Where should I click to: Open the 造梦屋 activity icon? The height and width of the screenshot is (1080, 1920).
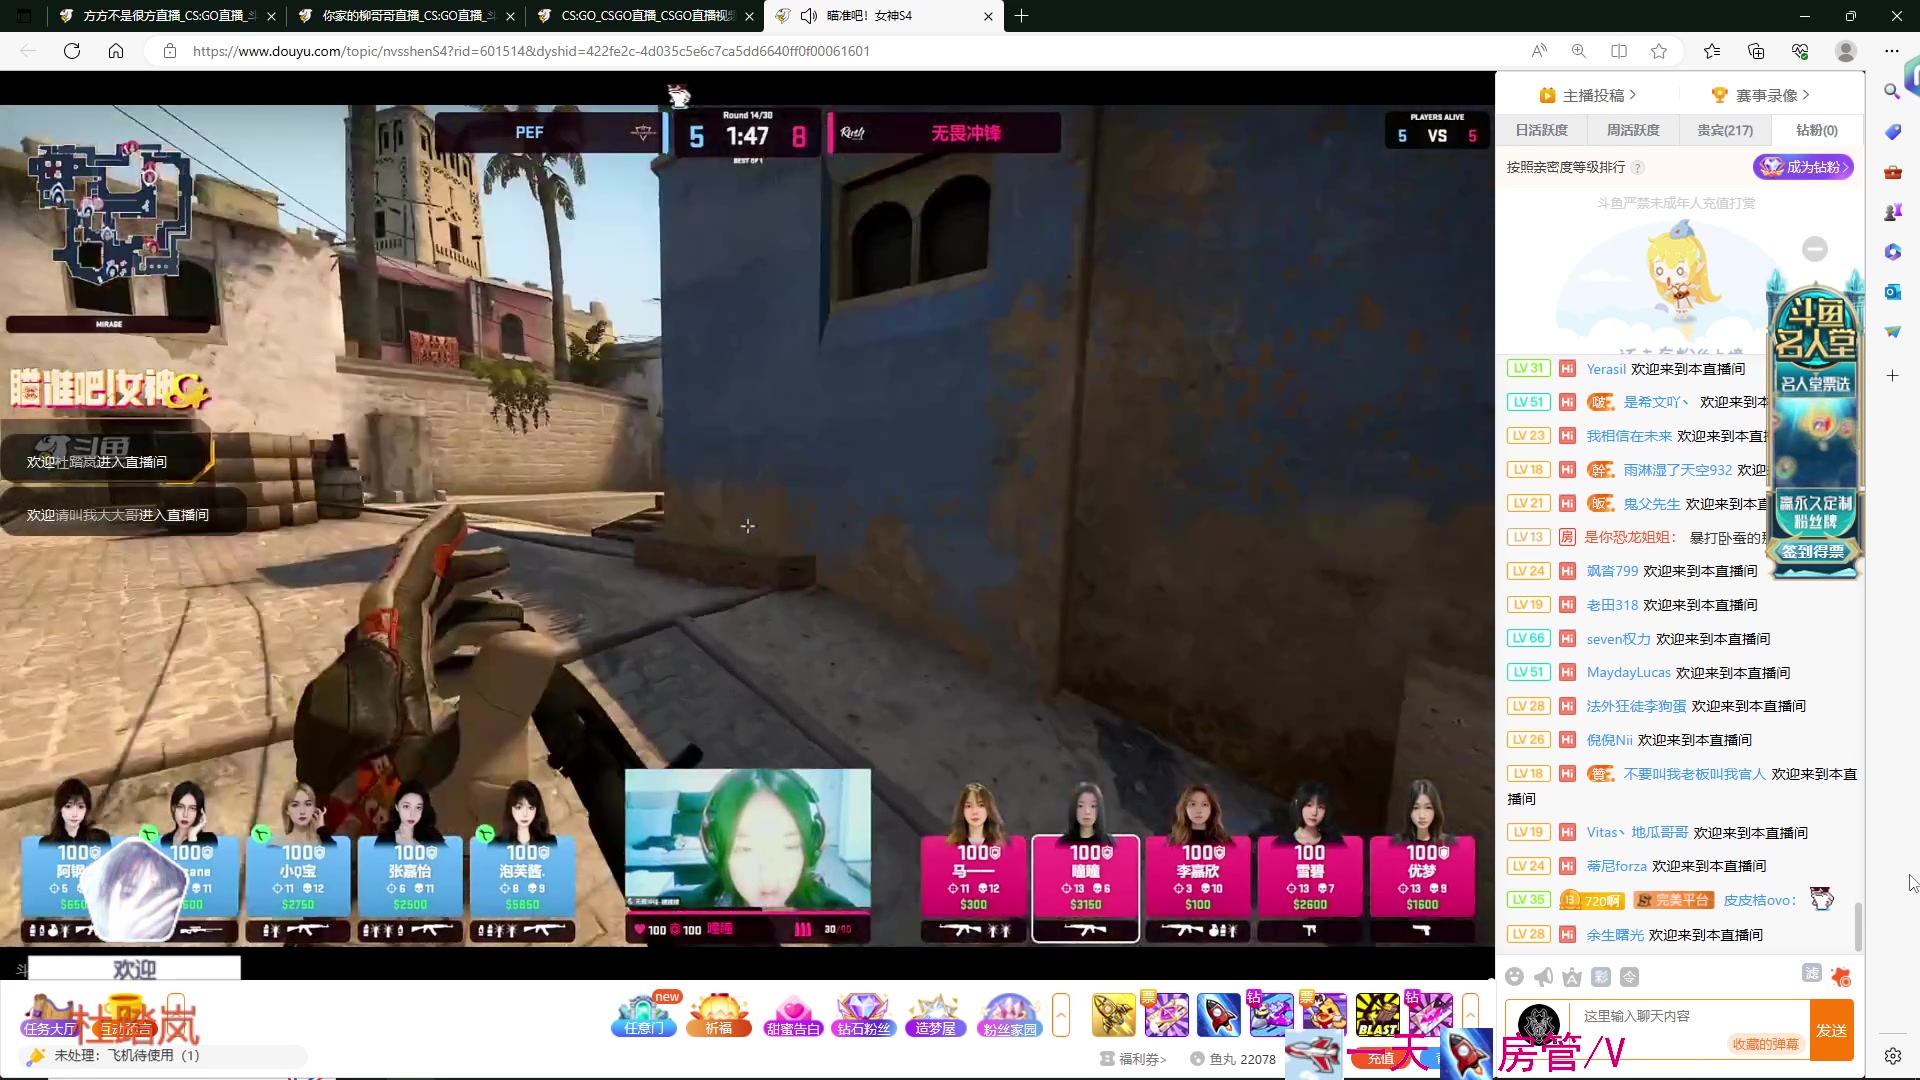click(936, 1014)
